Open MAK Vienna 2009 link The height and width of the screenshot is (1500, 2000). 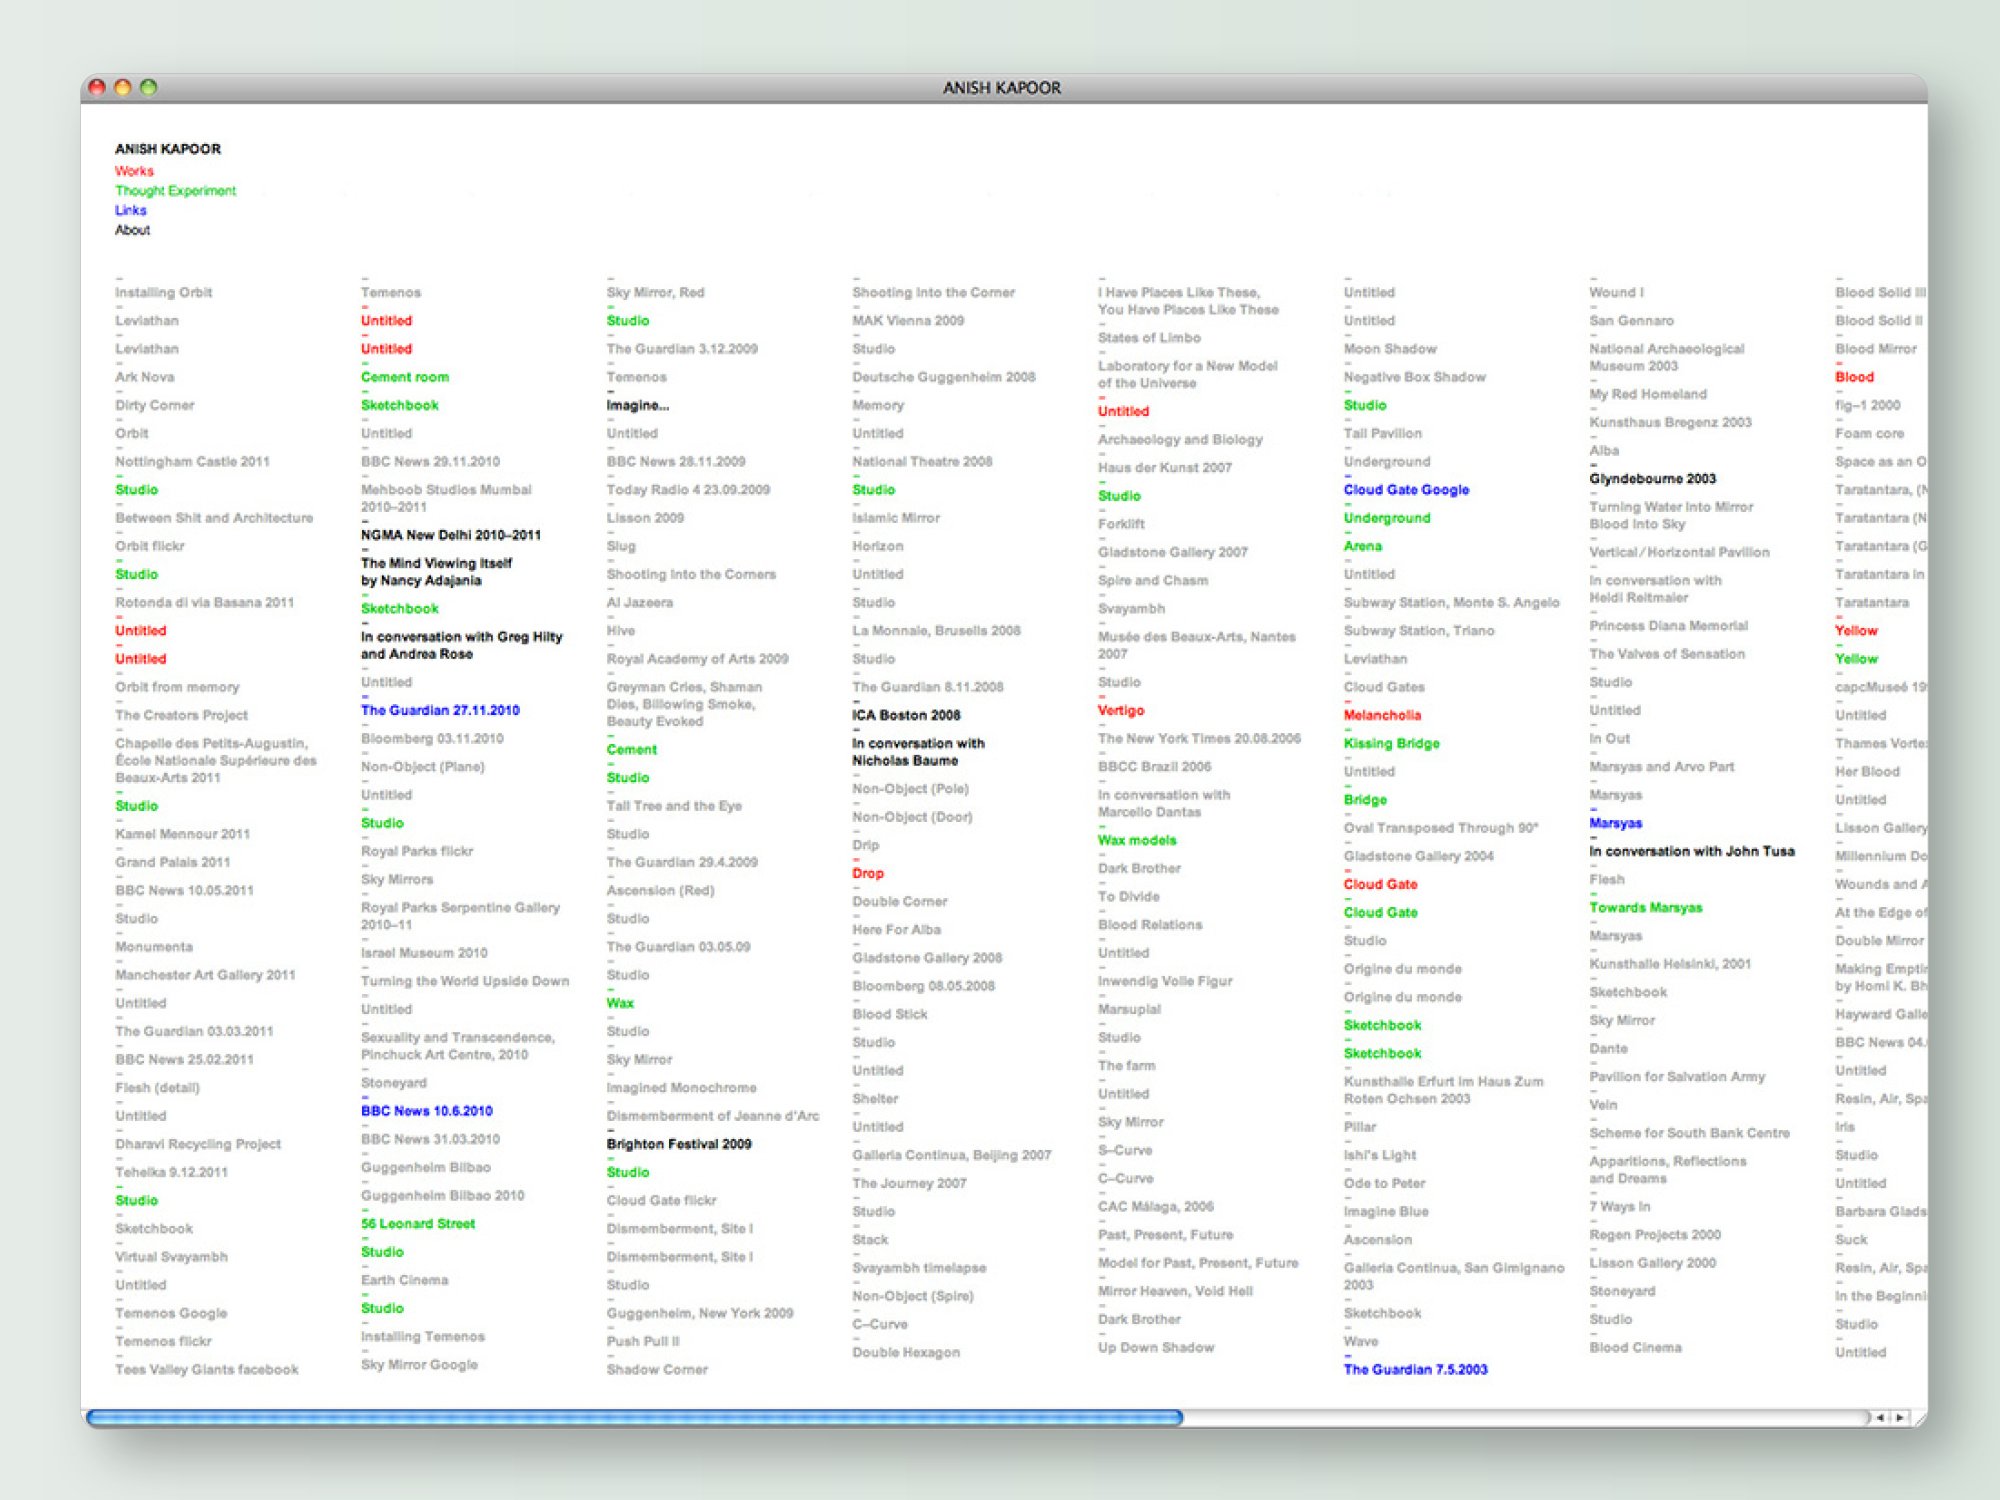point(908,321)
